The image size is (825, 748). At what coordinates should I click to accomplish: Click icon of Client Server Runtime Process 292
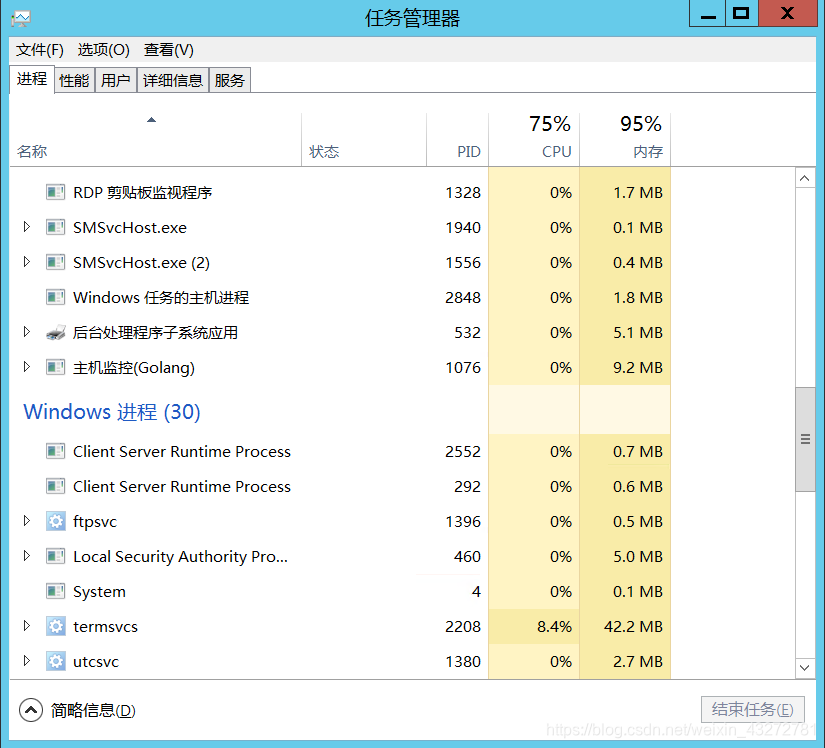pyautogui.click(x=55, y=487)
